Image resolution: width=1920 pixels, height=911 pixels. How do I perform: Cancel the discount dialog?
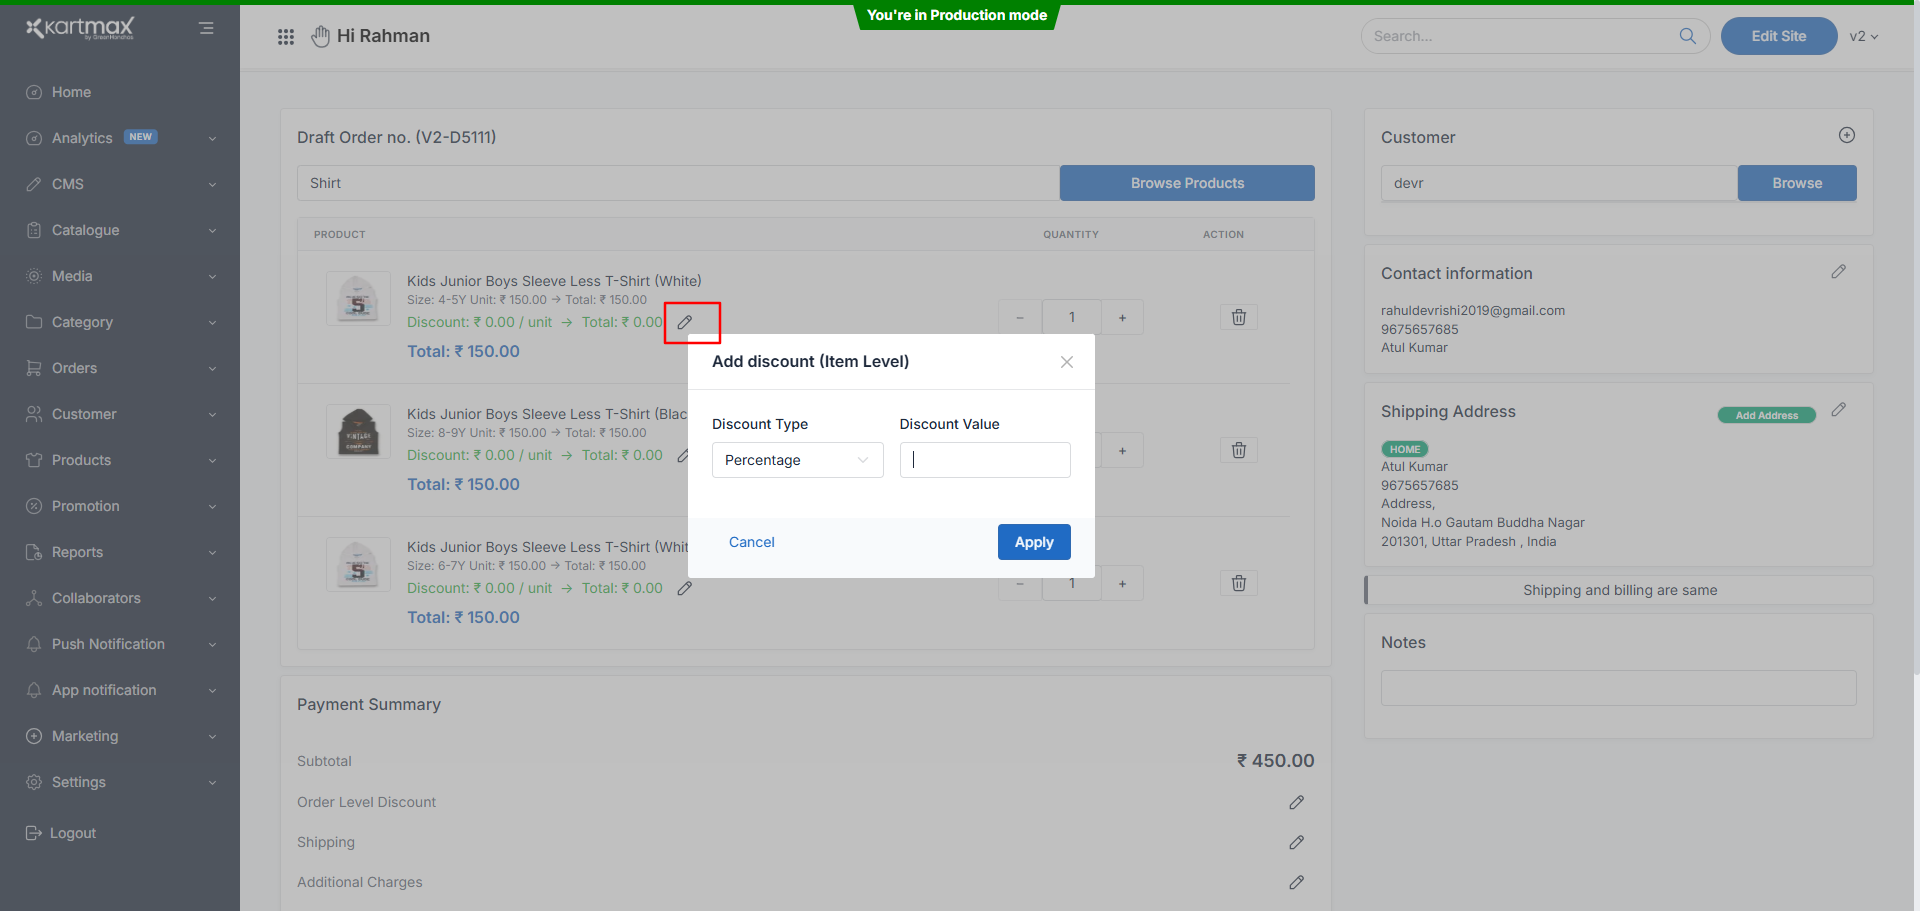tap(751, 542)
